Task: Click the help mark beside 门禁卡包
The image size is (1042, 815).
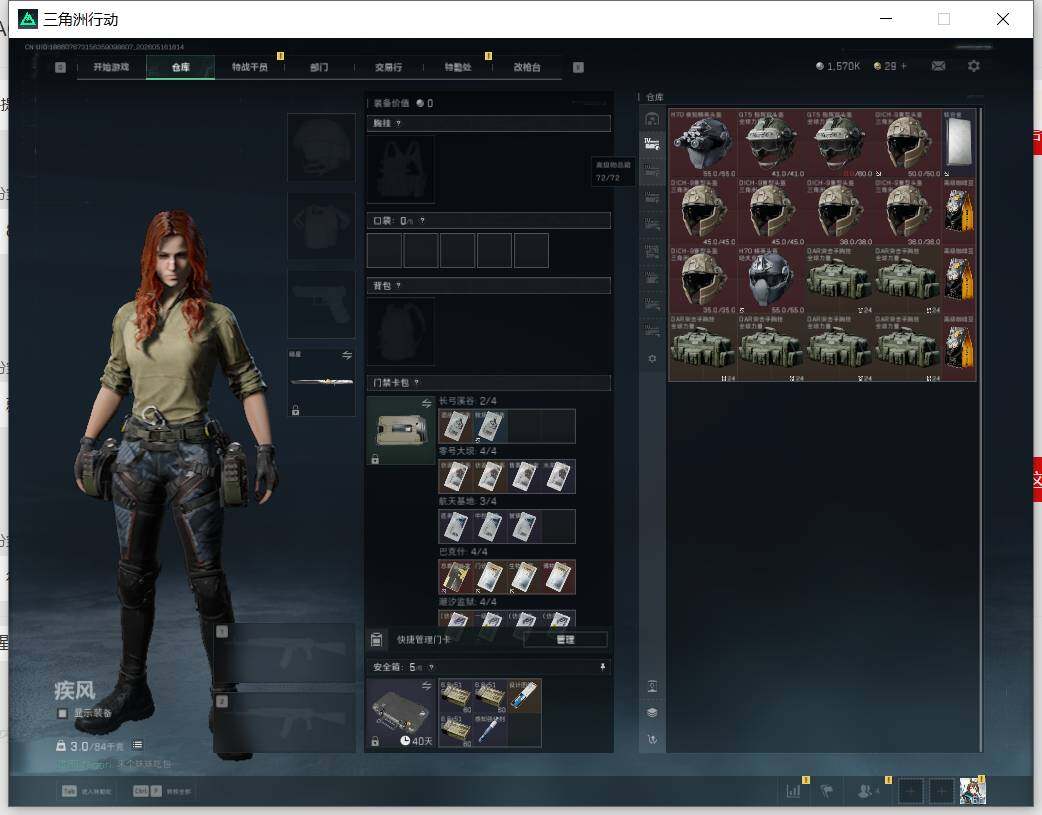Action: [417, 383]
